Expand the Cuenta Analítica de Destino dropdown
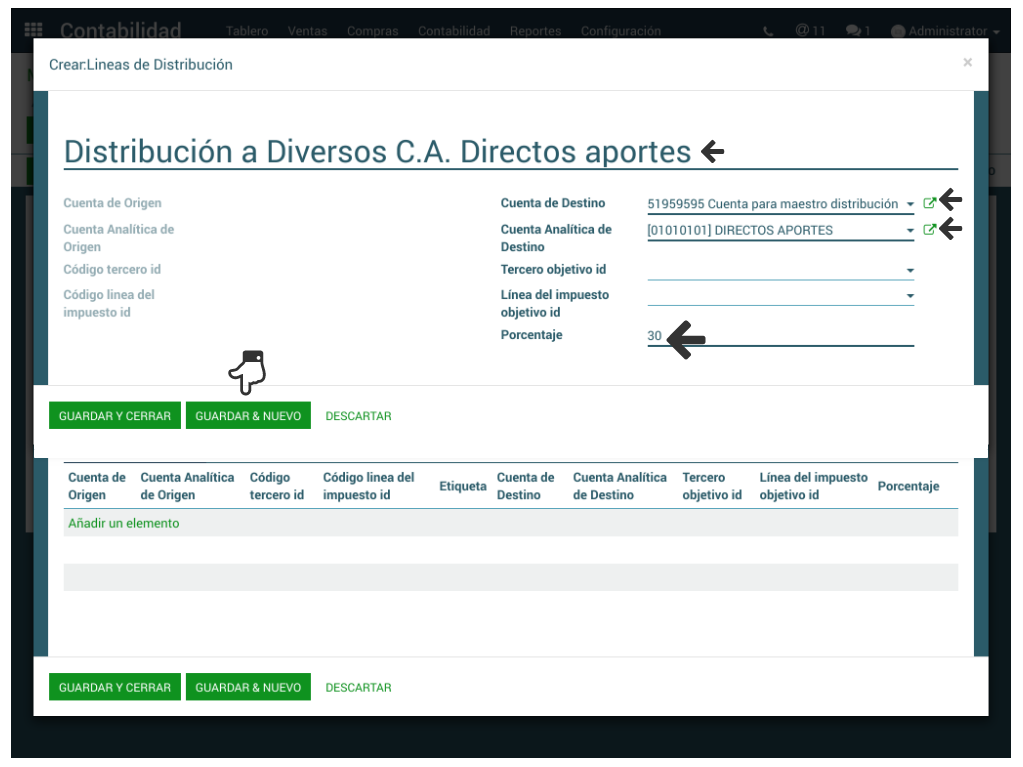1023x767 pixels. pos(910,231)
